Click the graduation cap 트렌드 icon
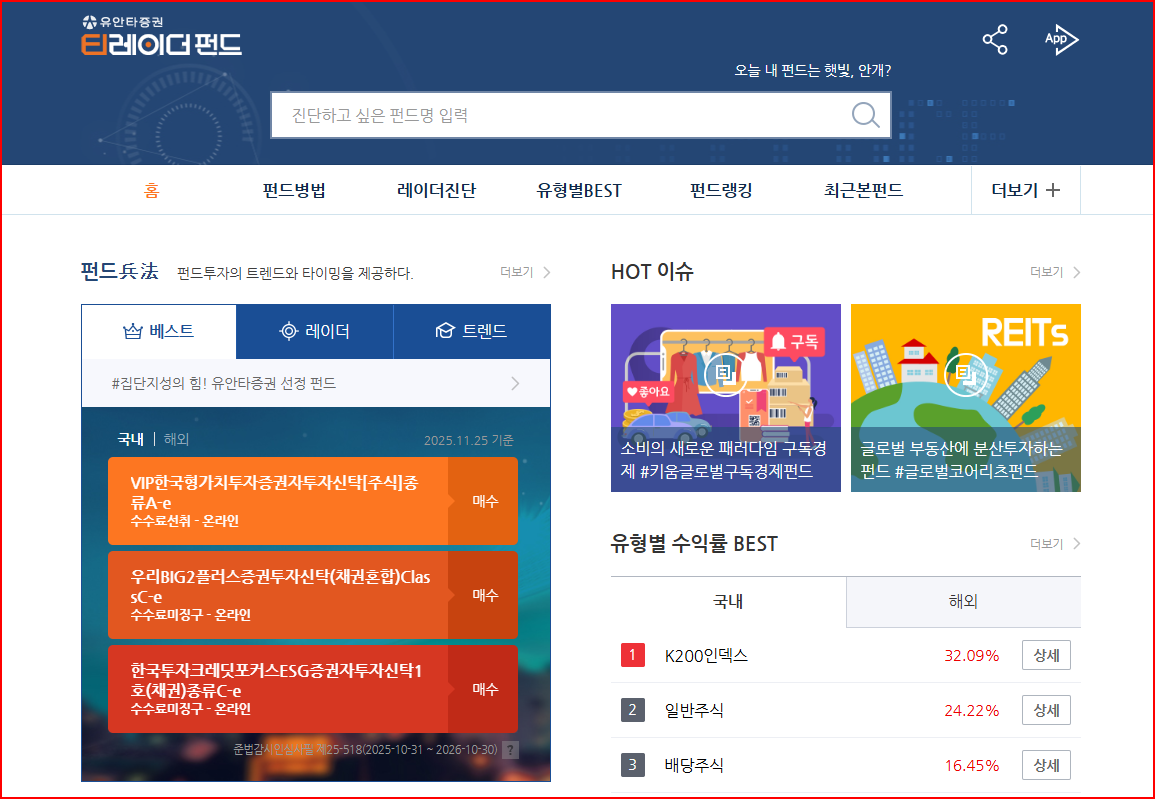 (x=445, y=331)
